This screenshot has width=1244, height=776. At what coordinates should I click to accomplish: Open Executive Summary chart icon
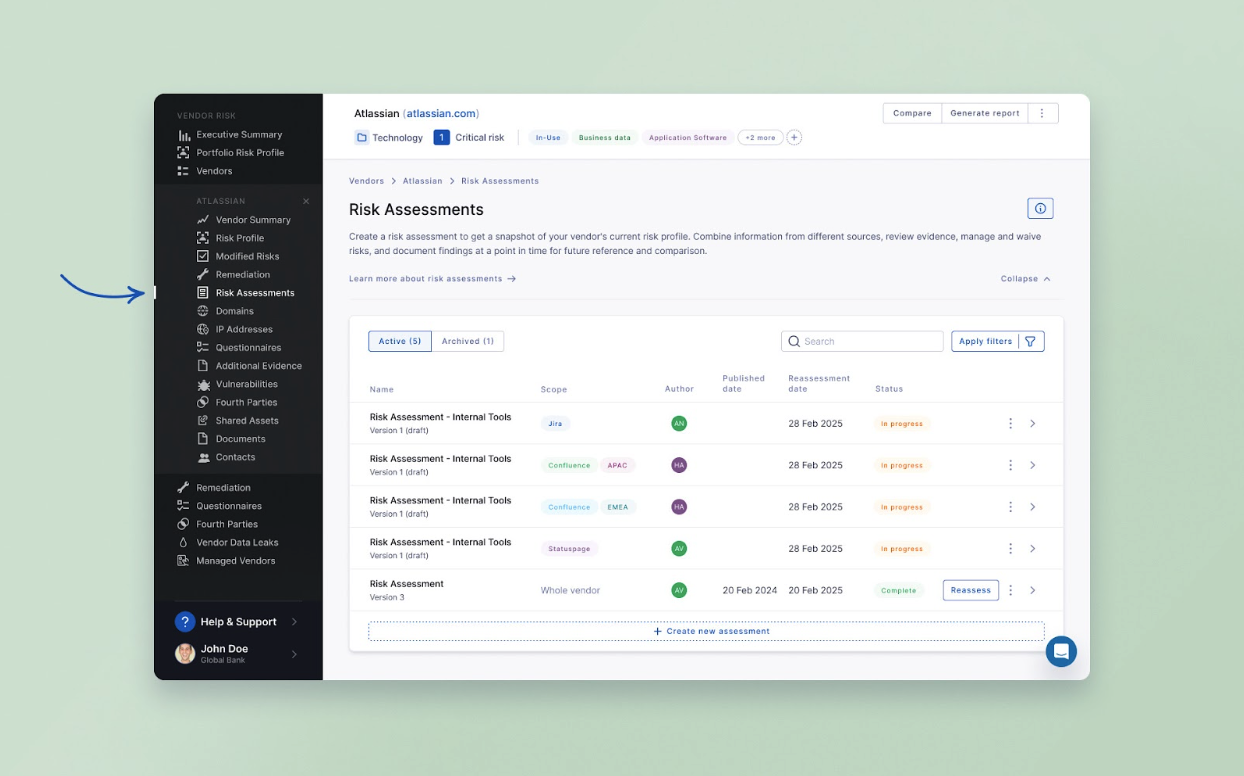183,135
